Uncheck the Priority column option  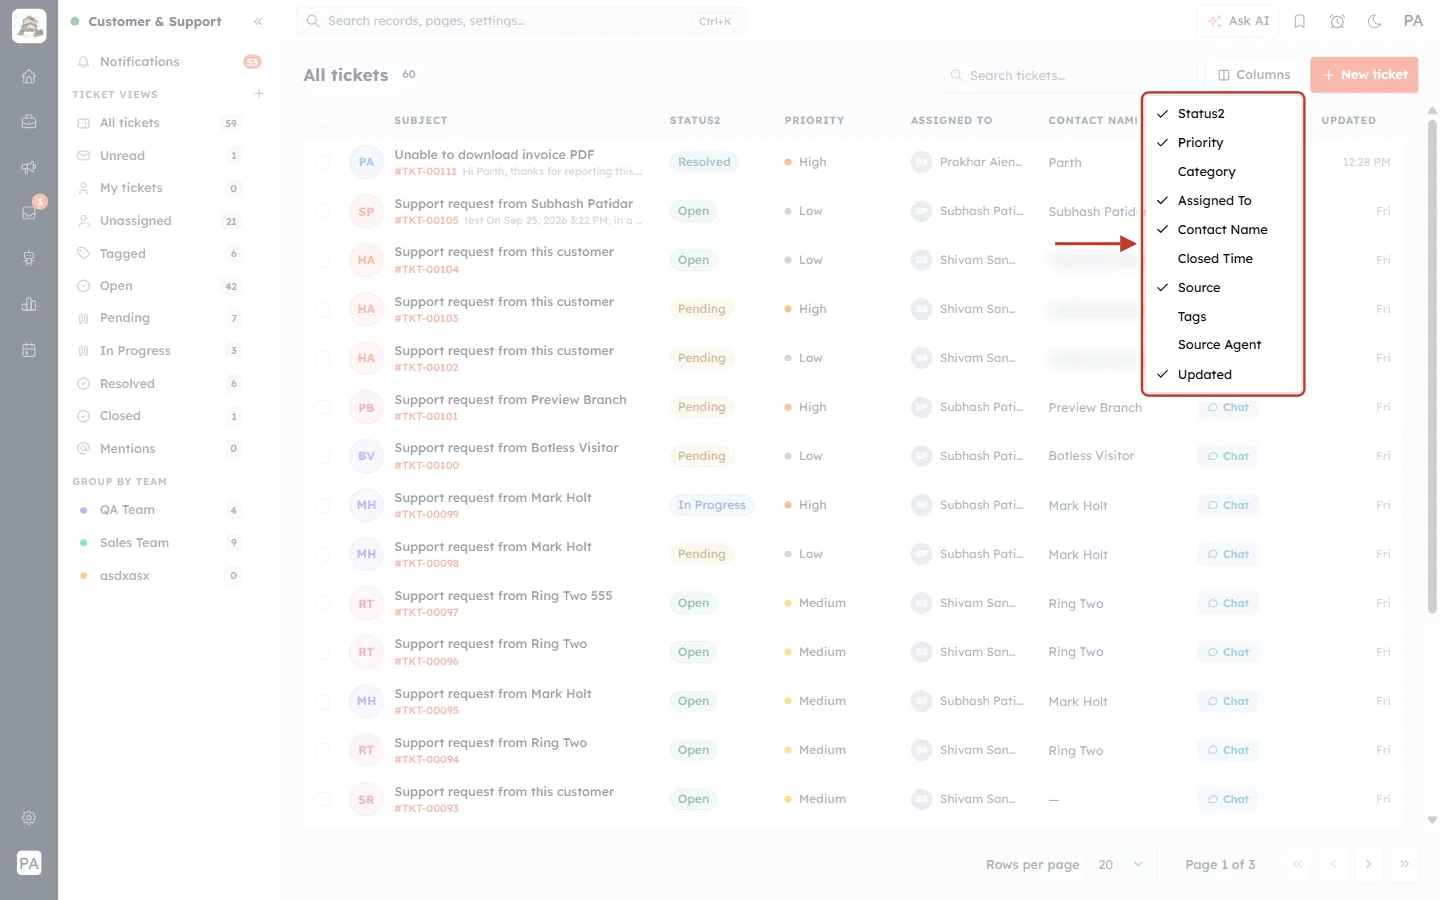(1223, 143)
